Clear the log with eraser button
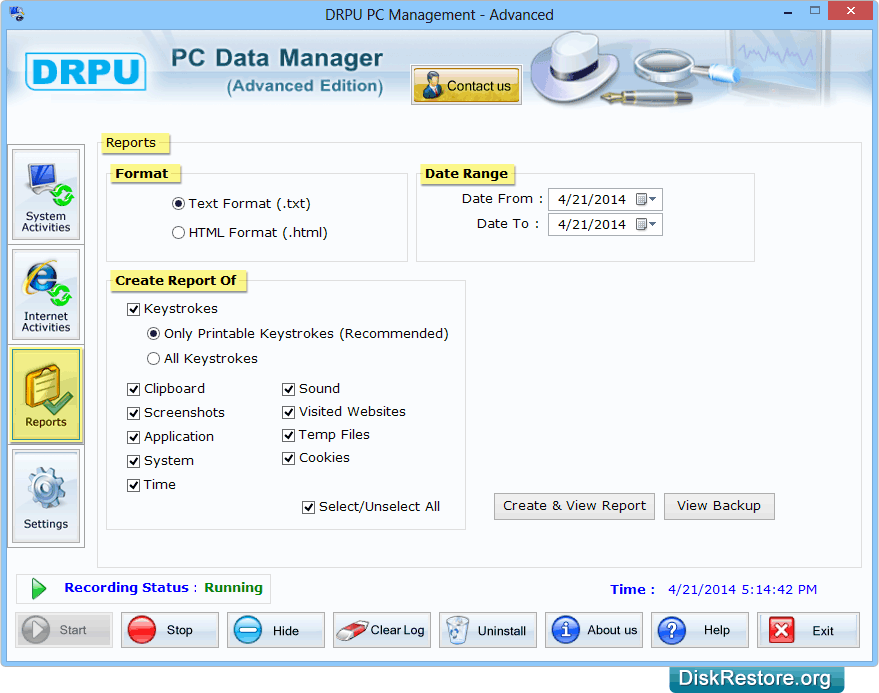879x693 pixels. point(382,630)
